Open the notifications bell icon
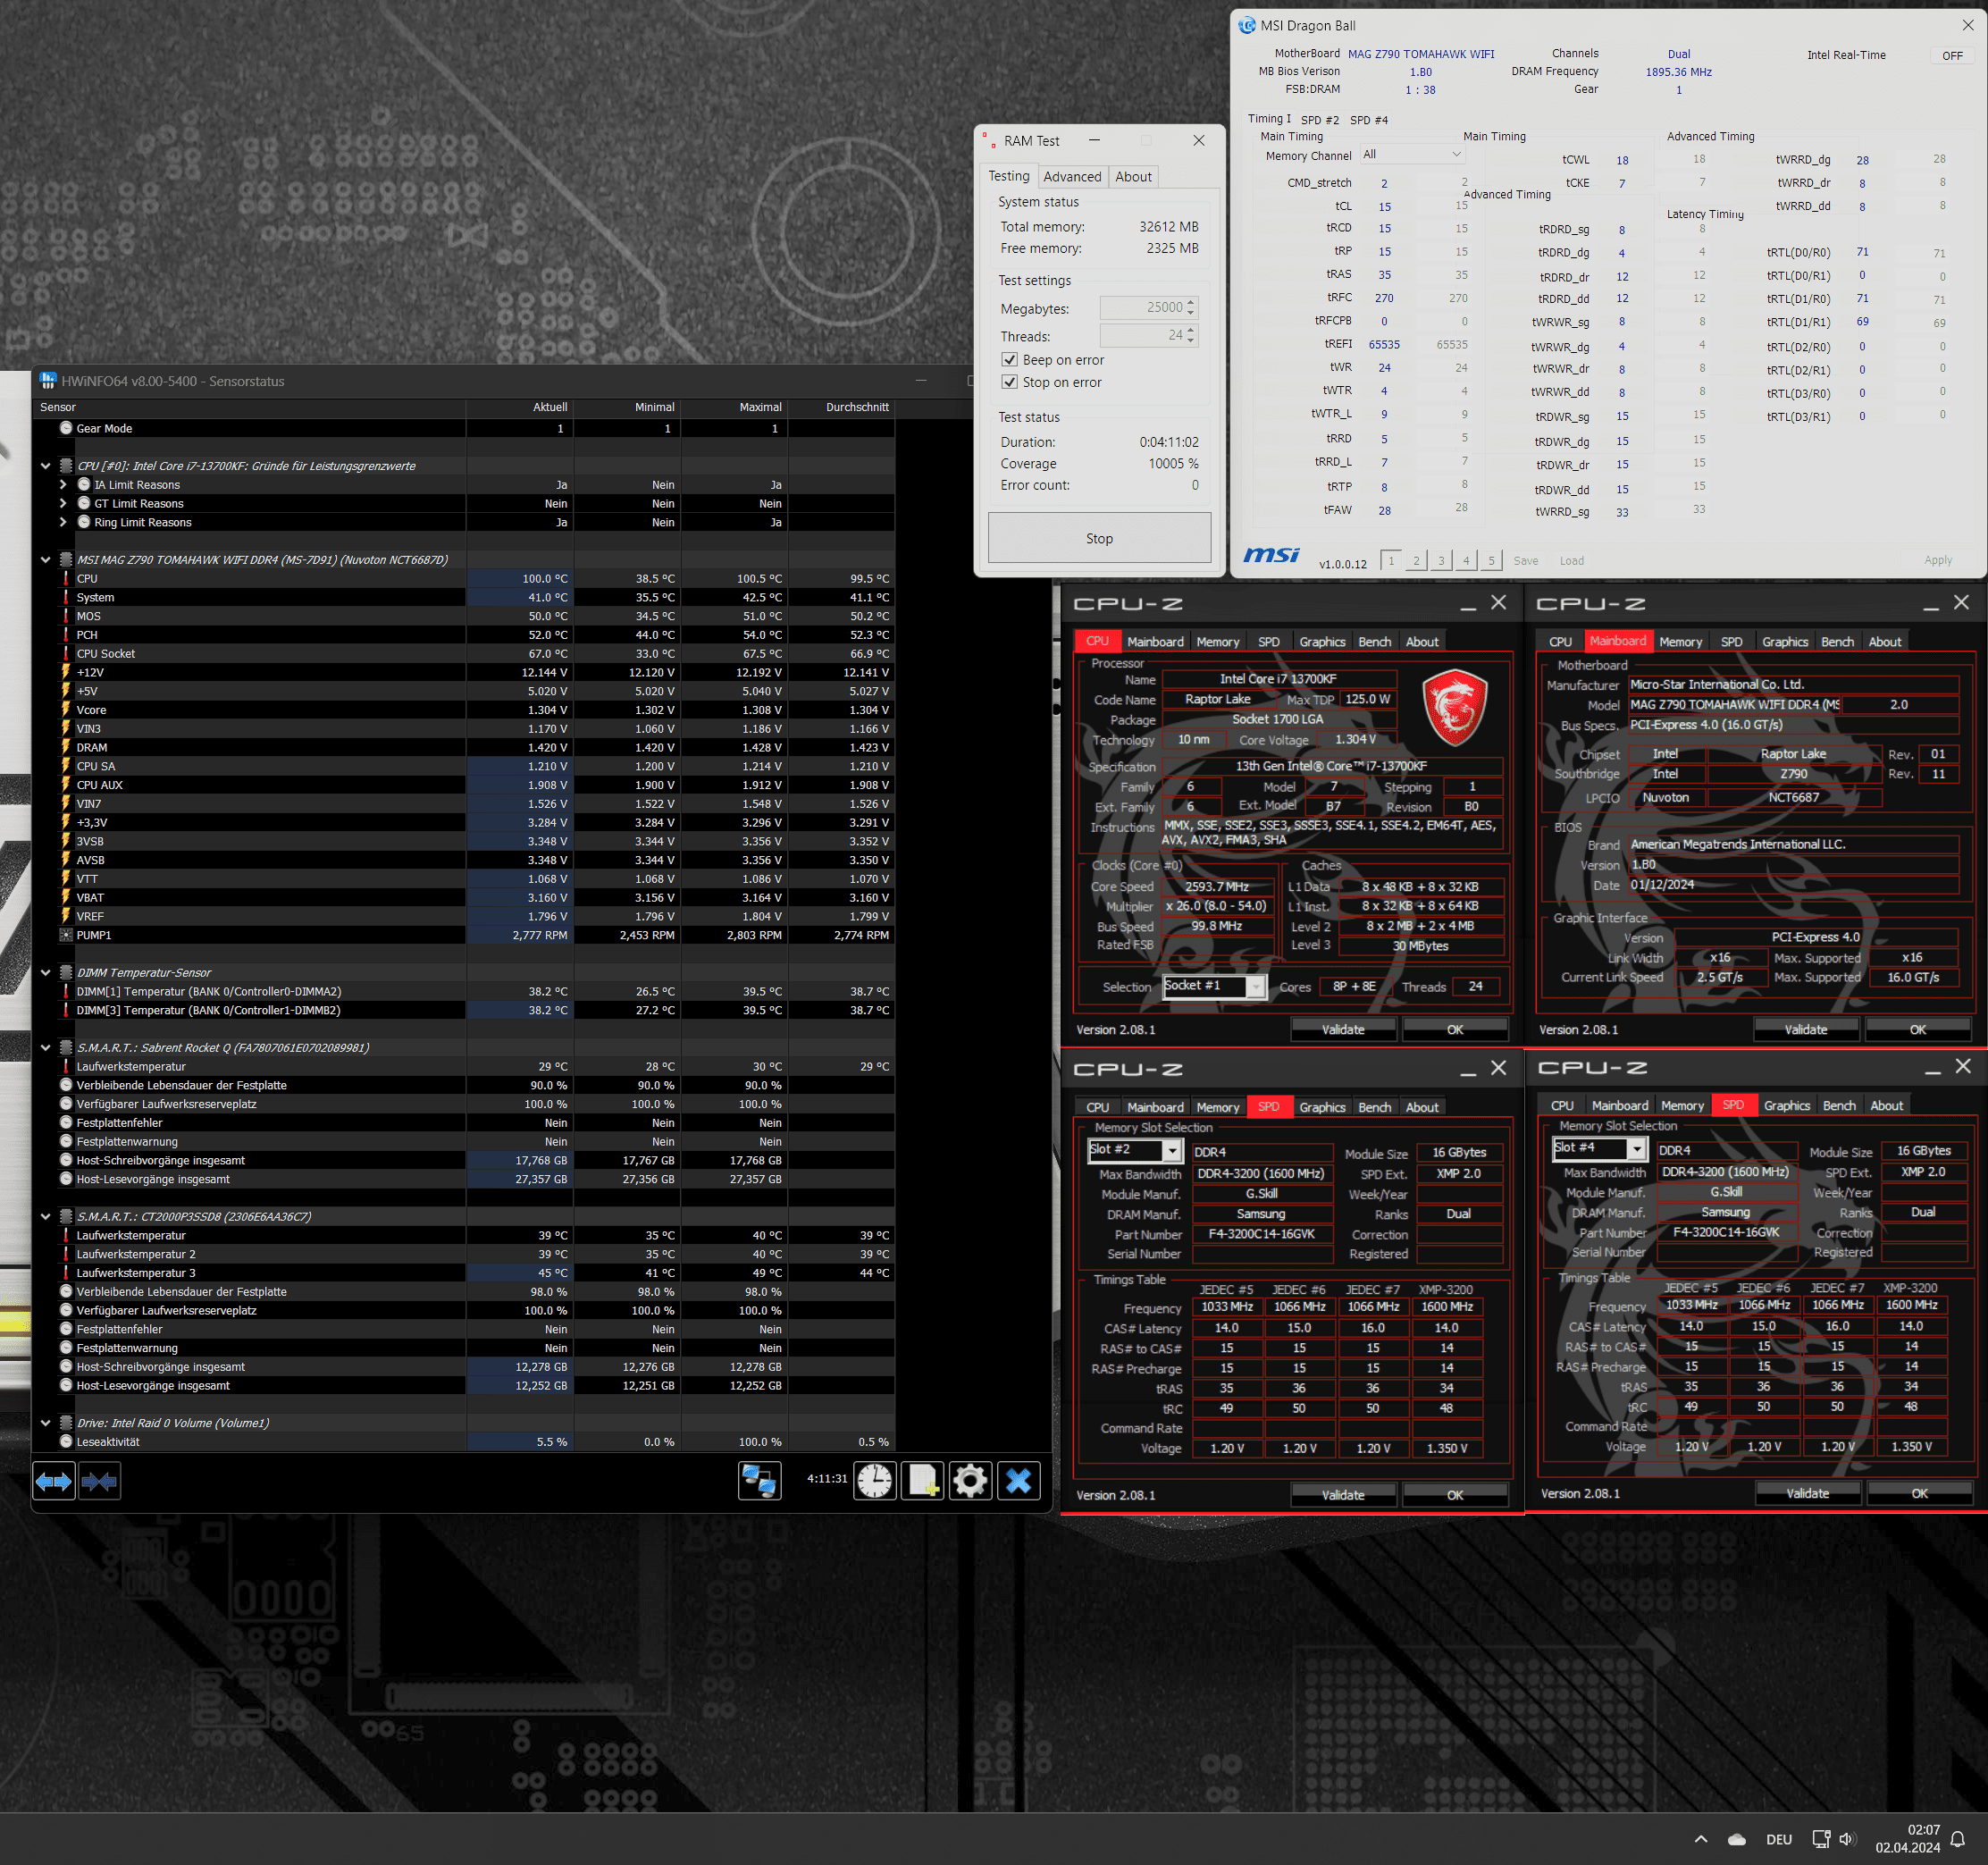Image resolution: width=1988 pixels, height=1865 pixels. tap(1957, 1839)
